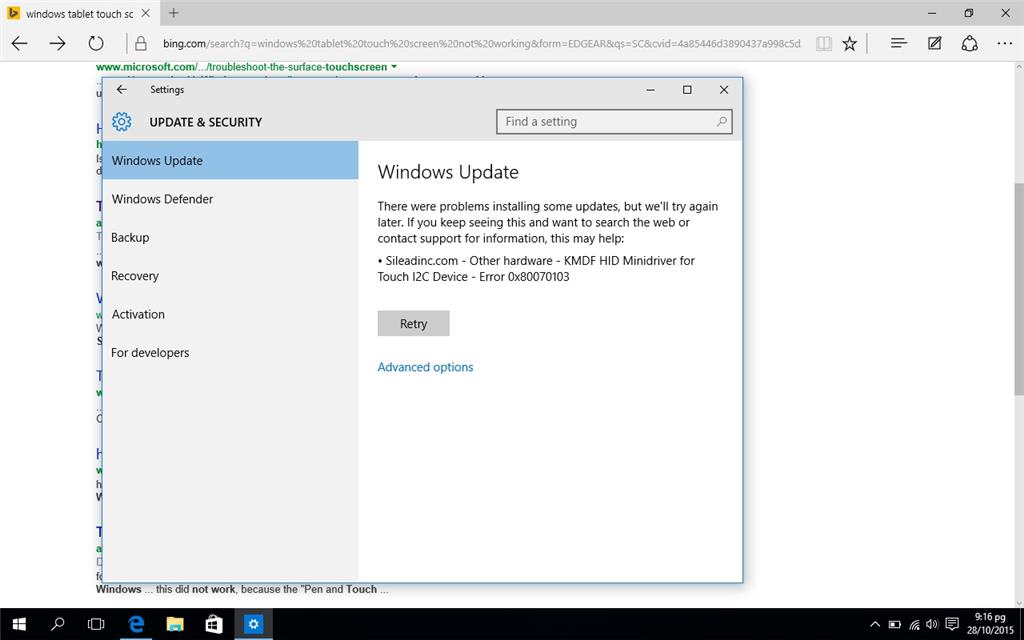Click the search magnifier in Find a setting
The width and height of the screenshot is (1024, 640).
tap(721, 121)
